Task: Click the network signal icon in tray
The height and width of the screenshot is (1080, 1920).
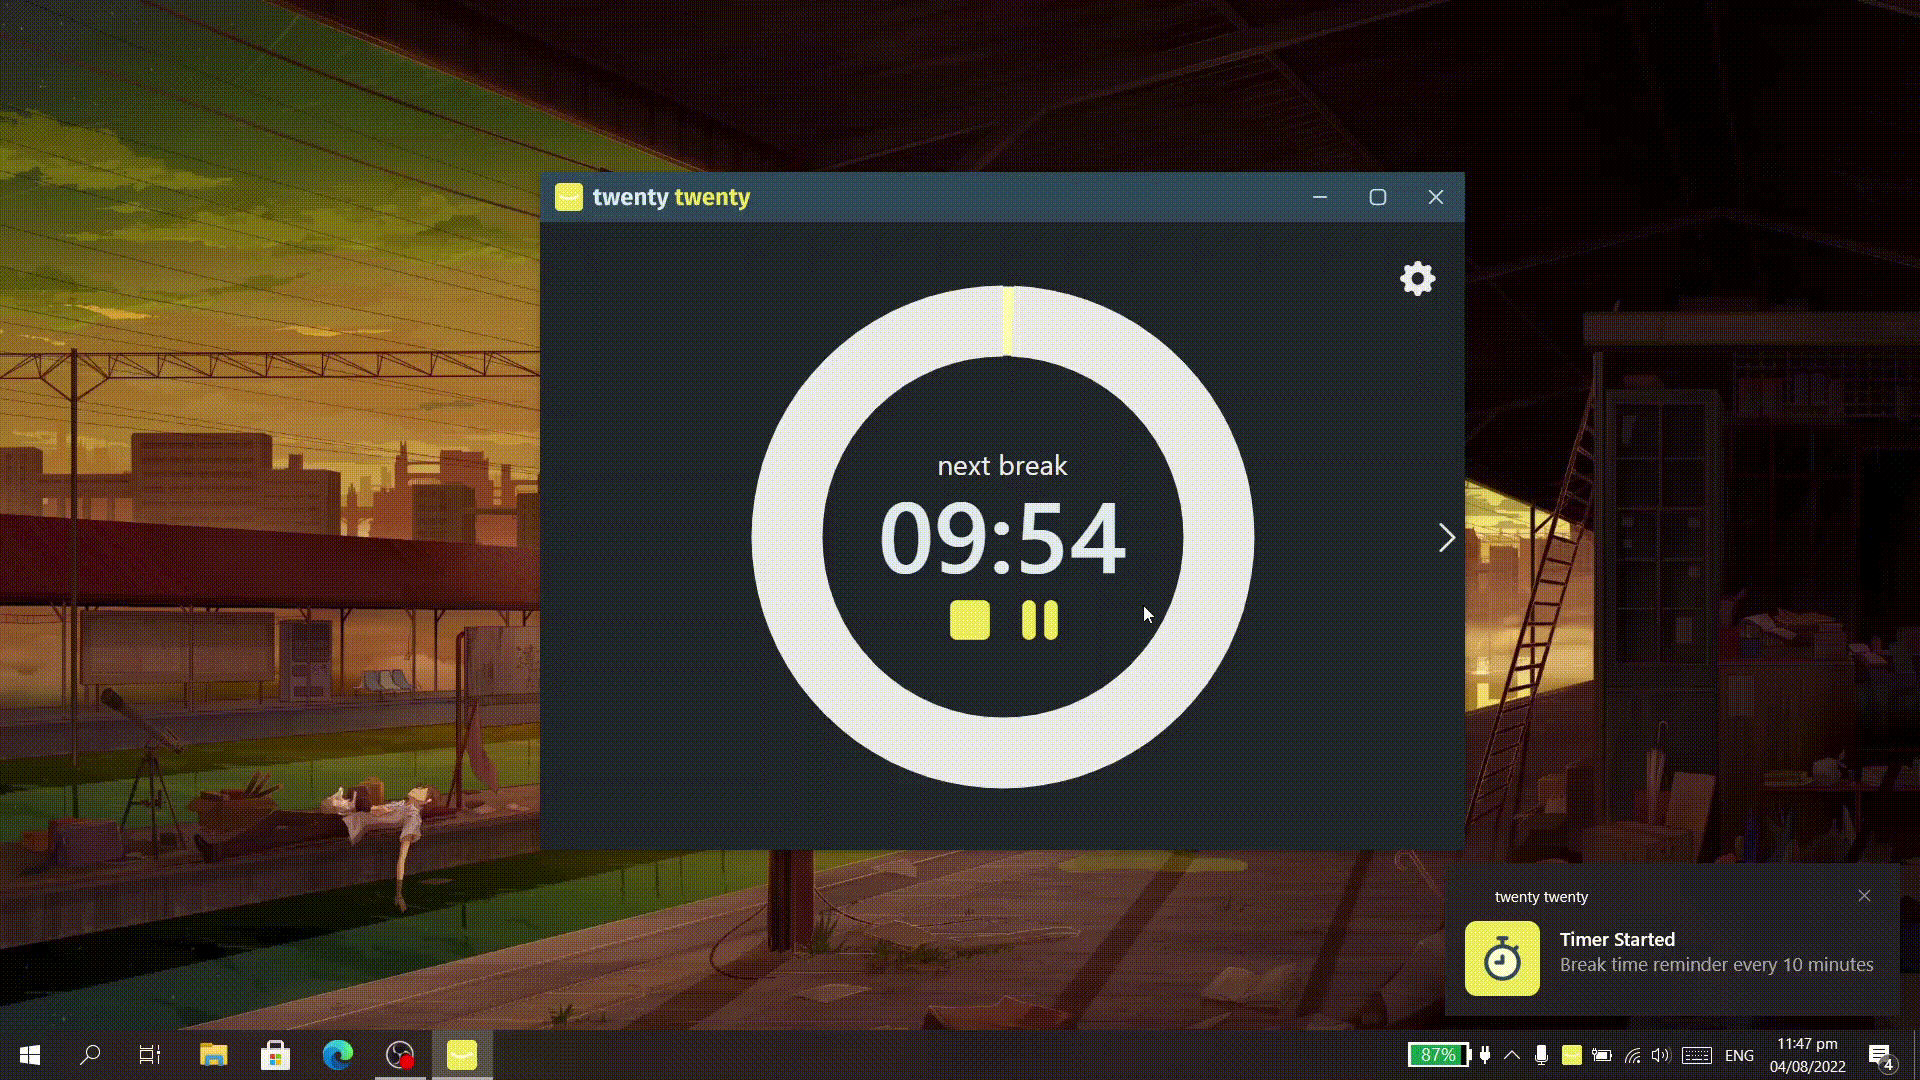Action: tap(1633, 1054)
